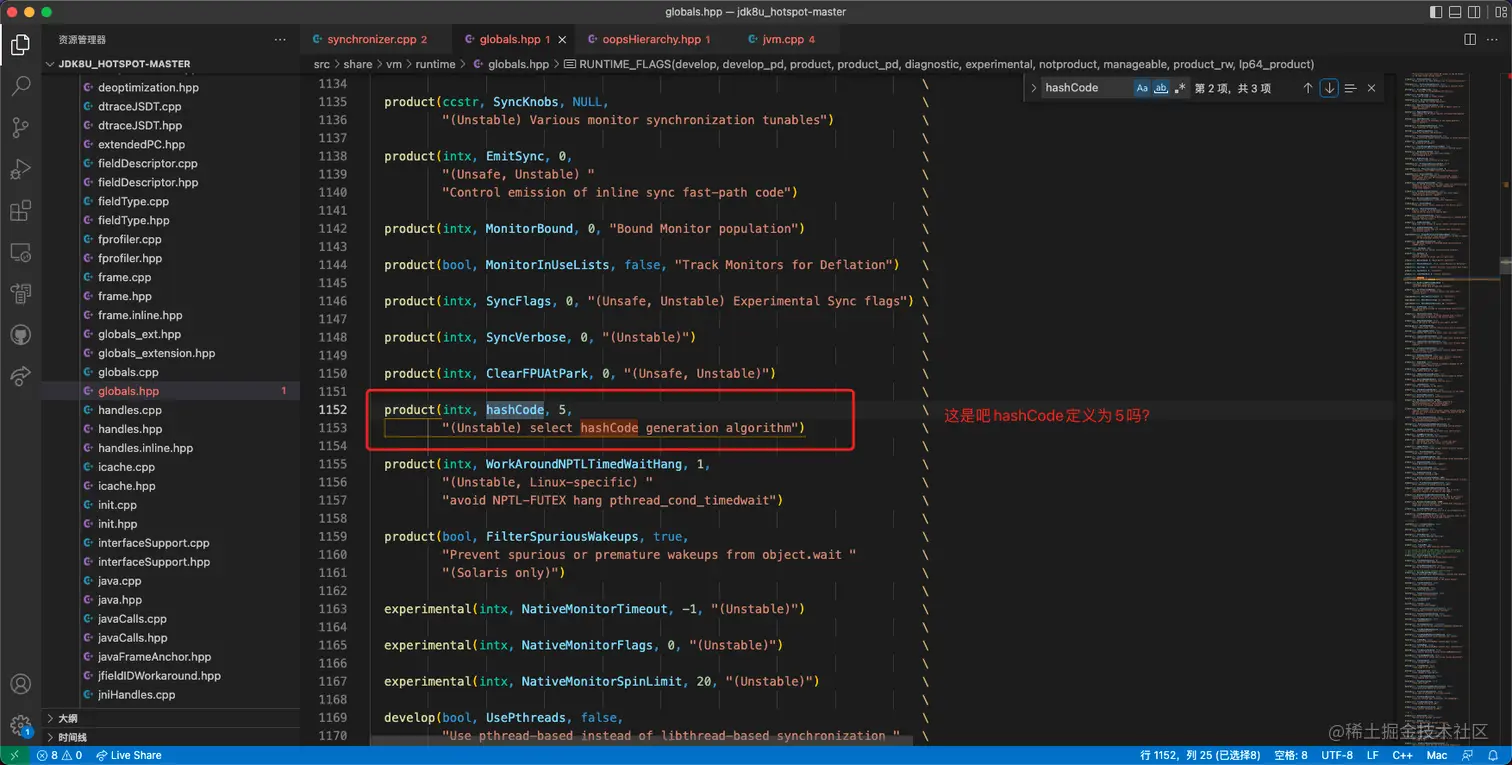This screenshot has width=1512, height=765.
Task: Open the runtime breadcrumb dropdown
Action: [435, 64]
